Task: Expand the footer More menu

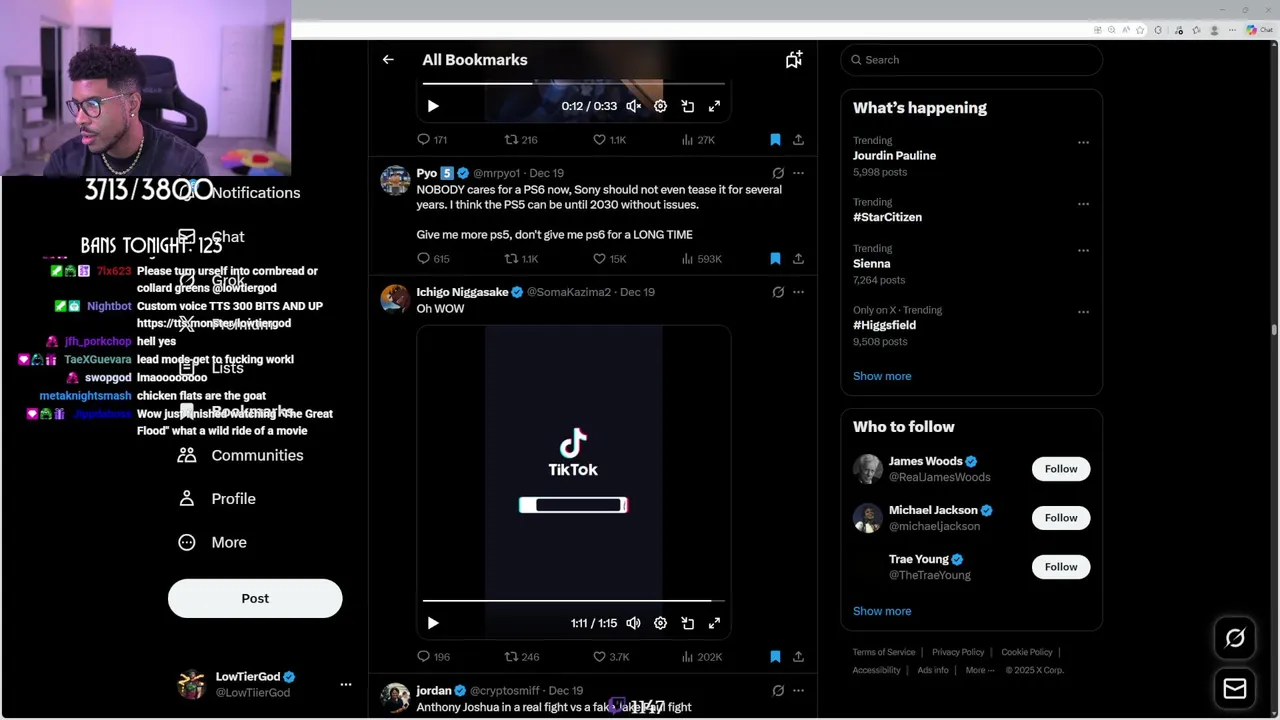Action: tap(979, 670)
